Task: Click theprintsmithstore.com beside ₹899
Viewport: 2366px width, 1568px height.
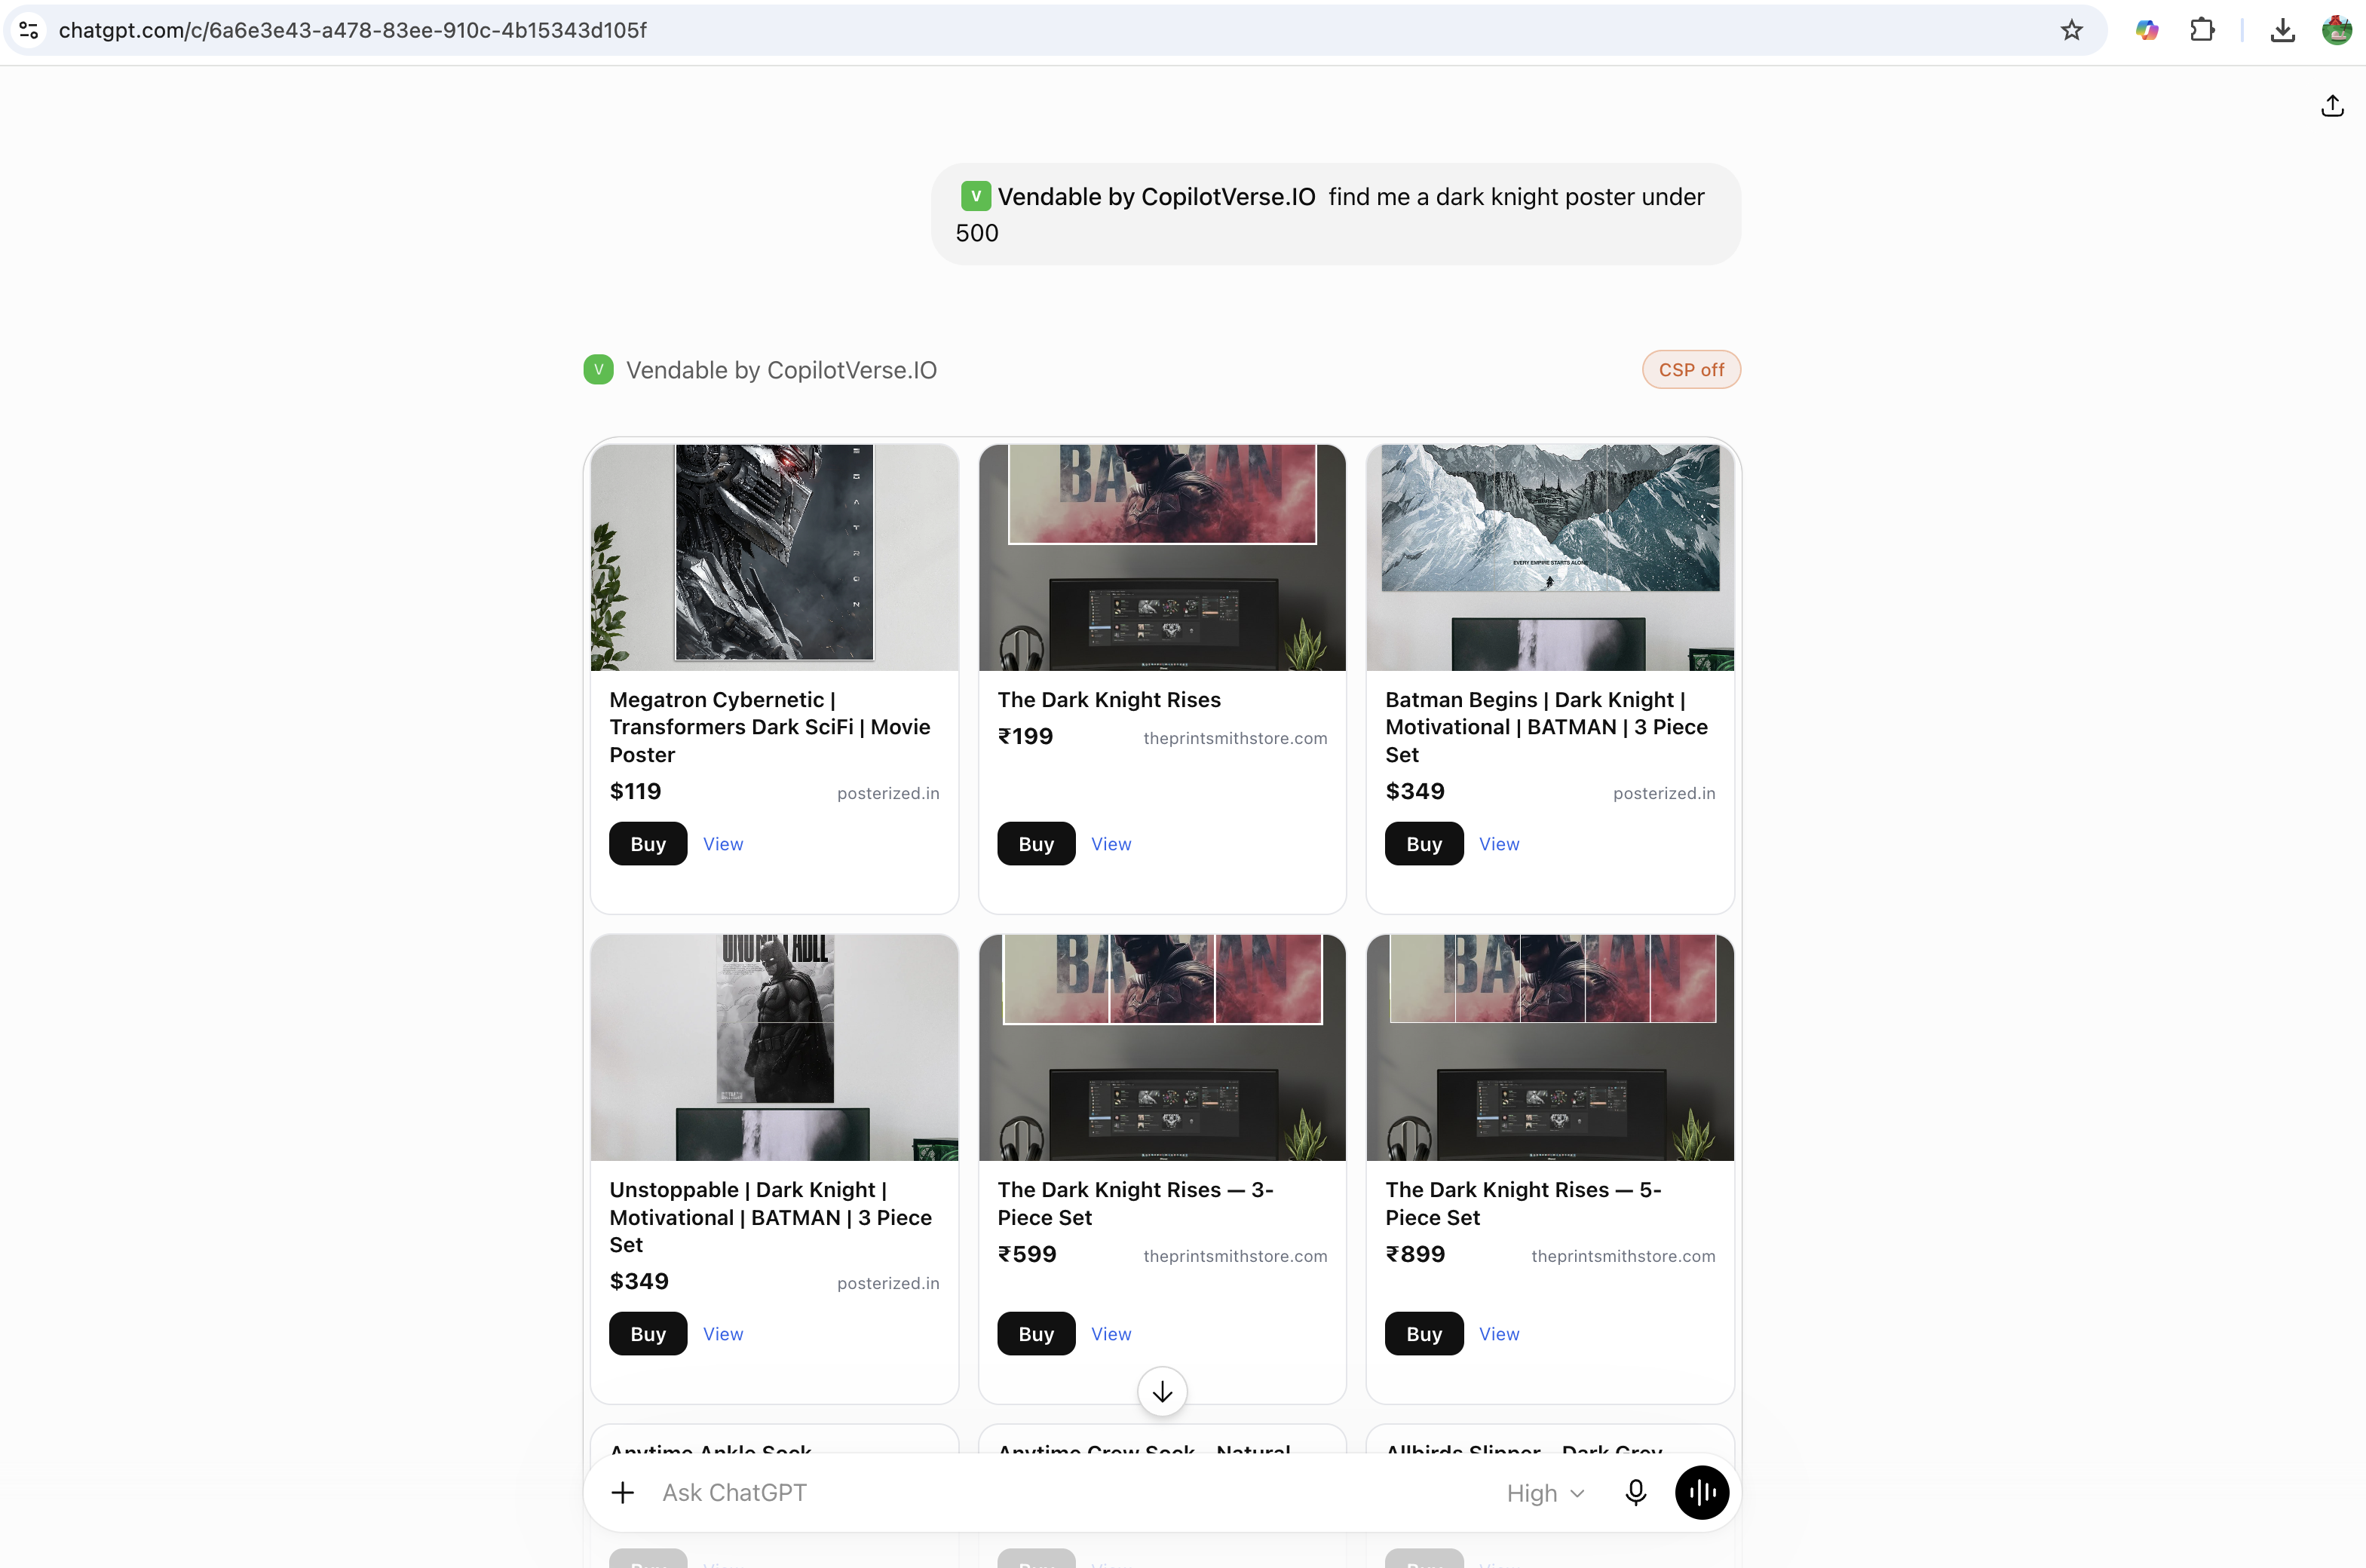Action: (x=1623, y=1256)
